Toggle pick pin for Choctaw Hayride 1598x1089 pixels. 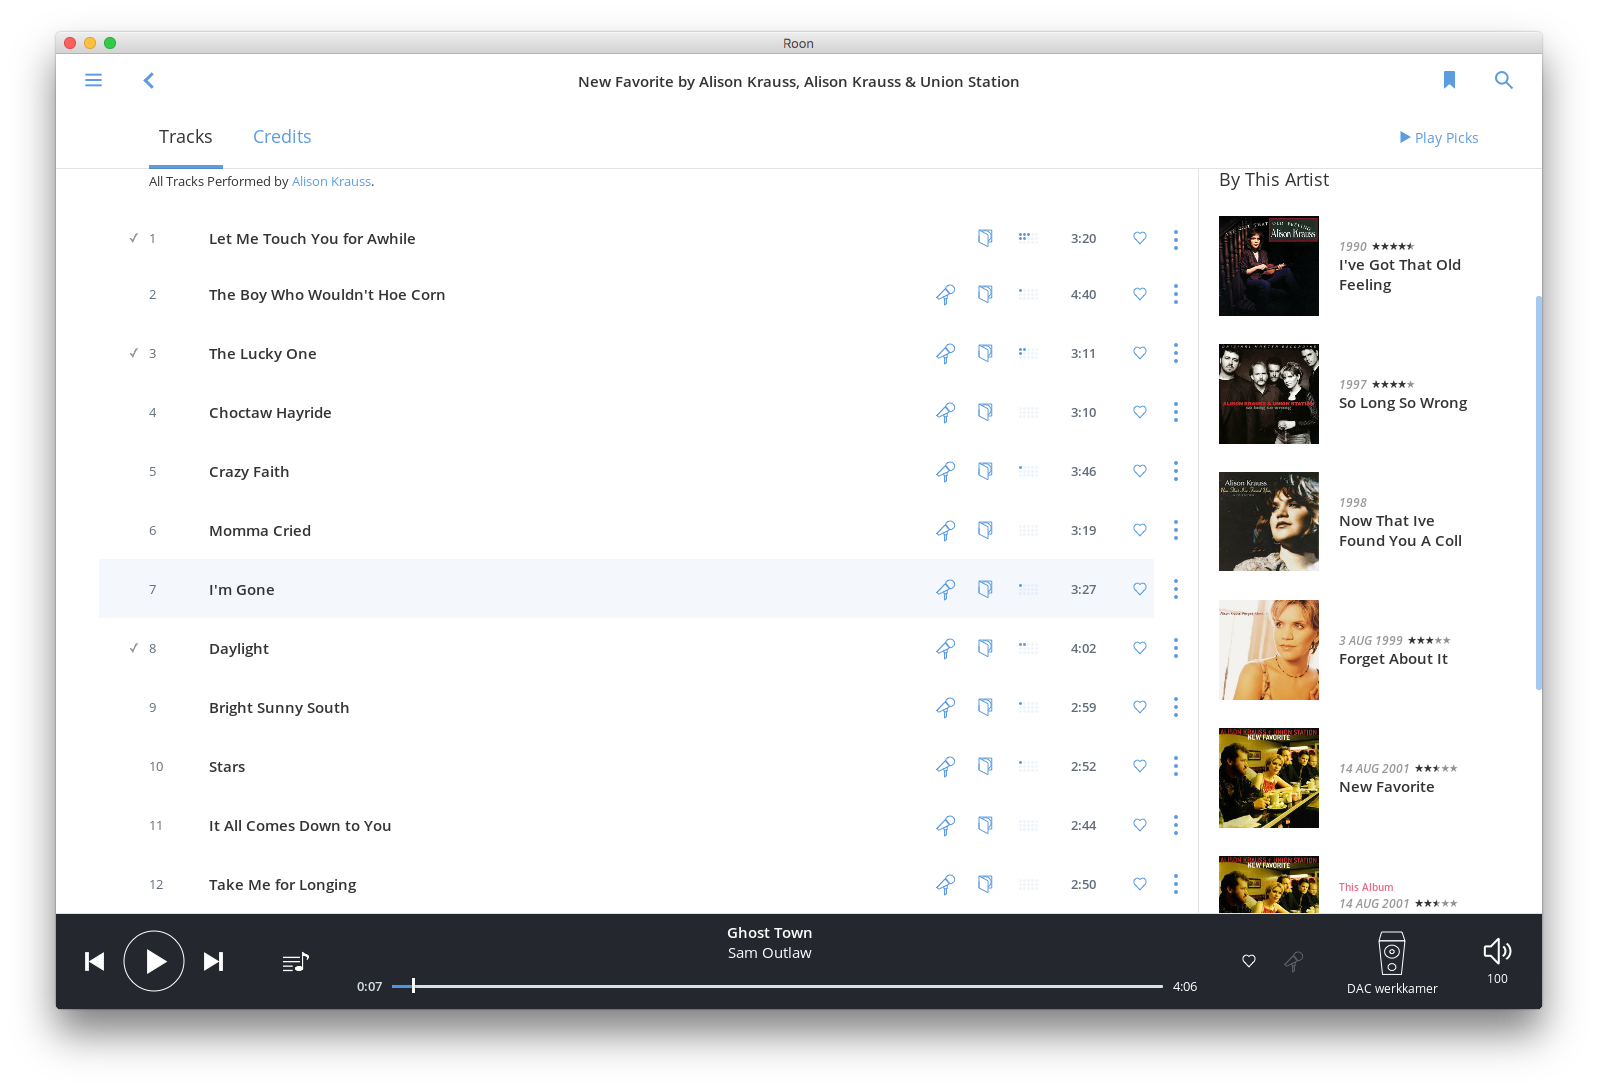[x=945, y=412]
